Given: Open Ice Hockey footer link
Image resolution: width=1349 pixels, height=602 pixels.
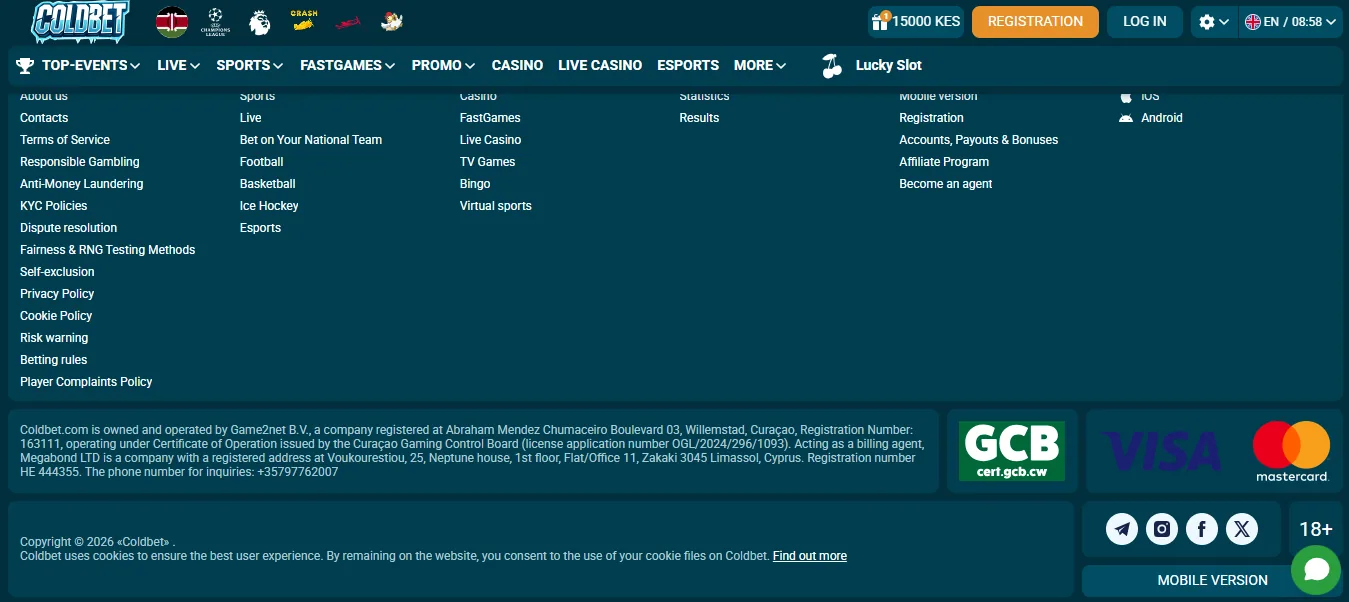Looking at the screenshot, I should click(x=269, y=206).
